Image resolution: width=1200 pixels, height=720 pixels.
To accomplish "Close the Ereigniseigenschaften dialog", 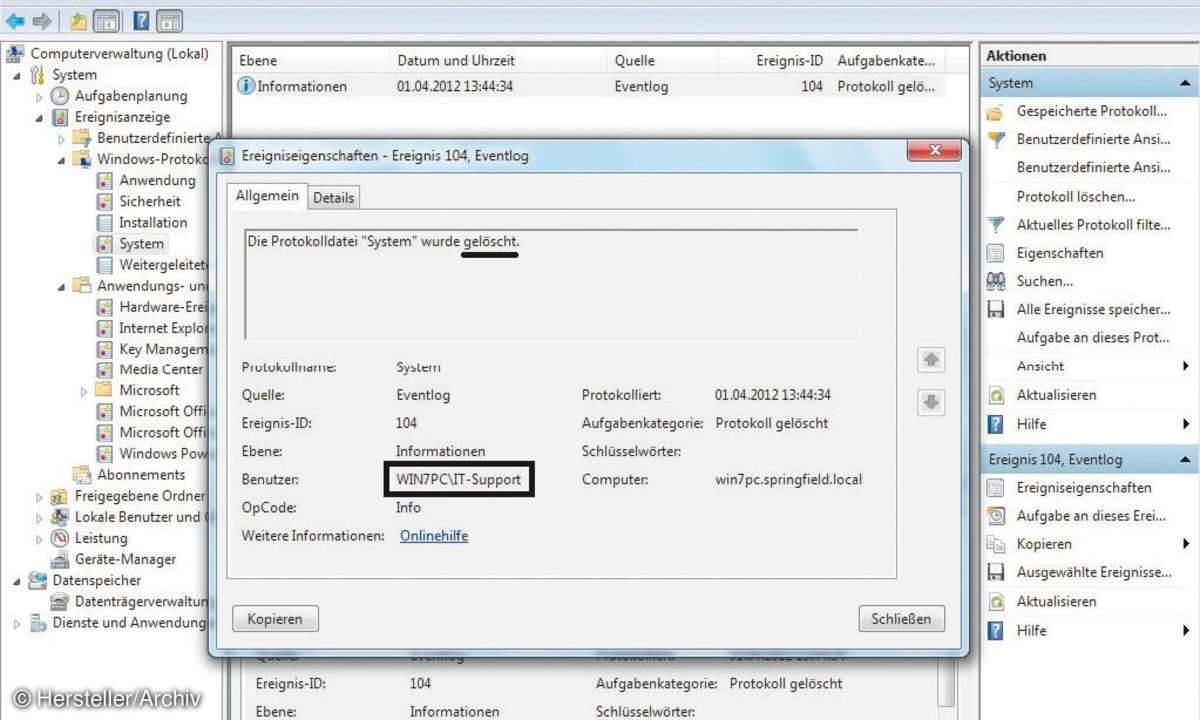I will pos(936,151).
